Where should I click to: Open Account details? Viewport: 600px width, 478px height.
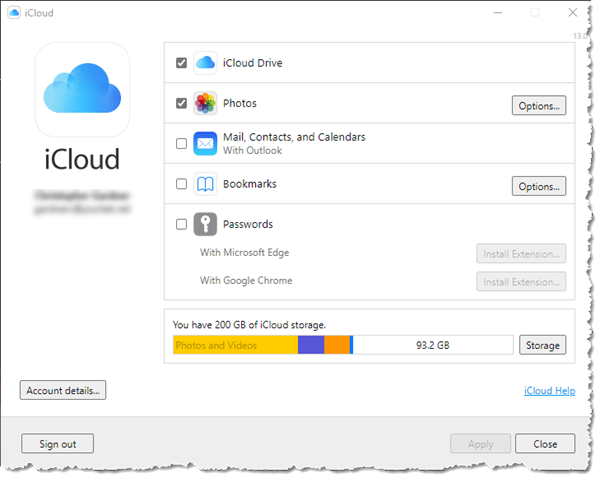[63, 390]
